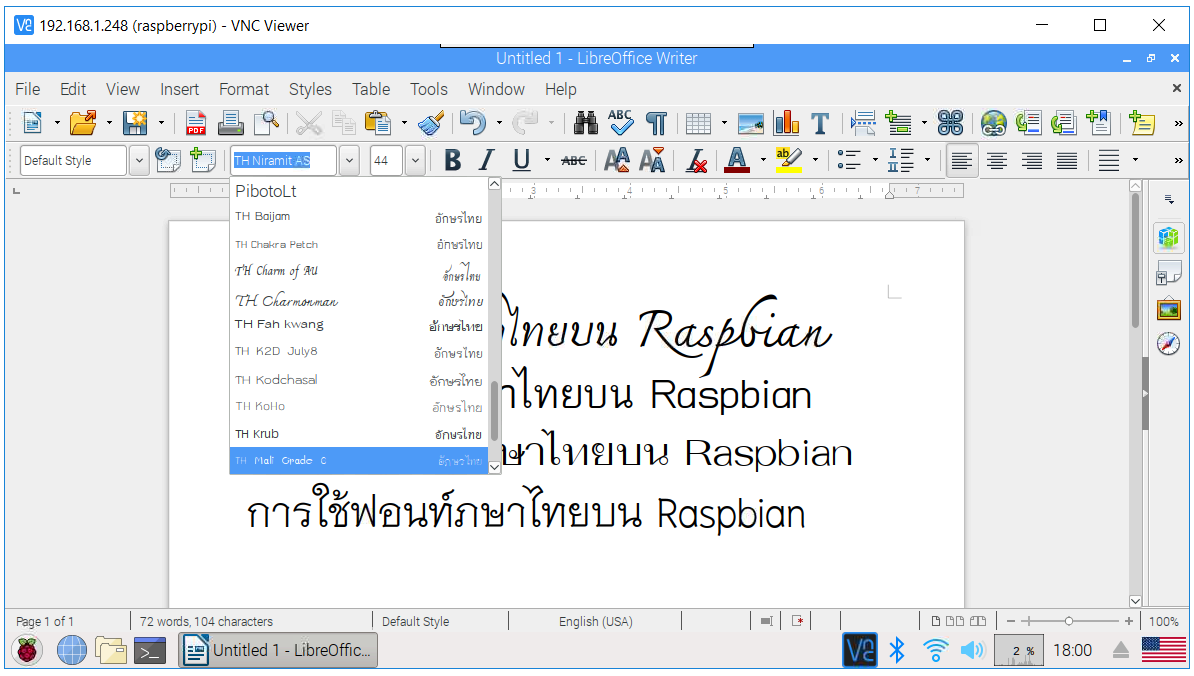Toggle italic formatting

(x=487, y=160)
